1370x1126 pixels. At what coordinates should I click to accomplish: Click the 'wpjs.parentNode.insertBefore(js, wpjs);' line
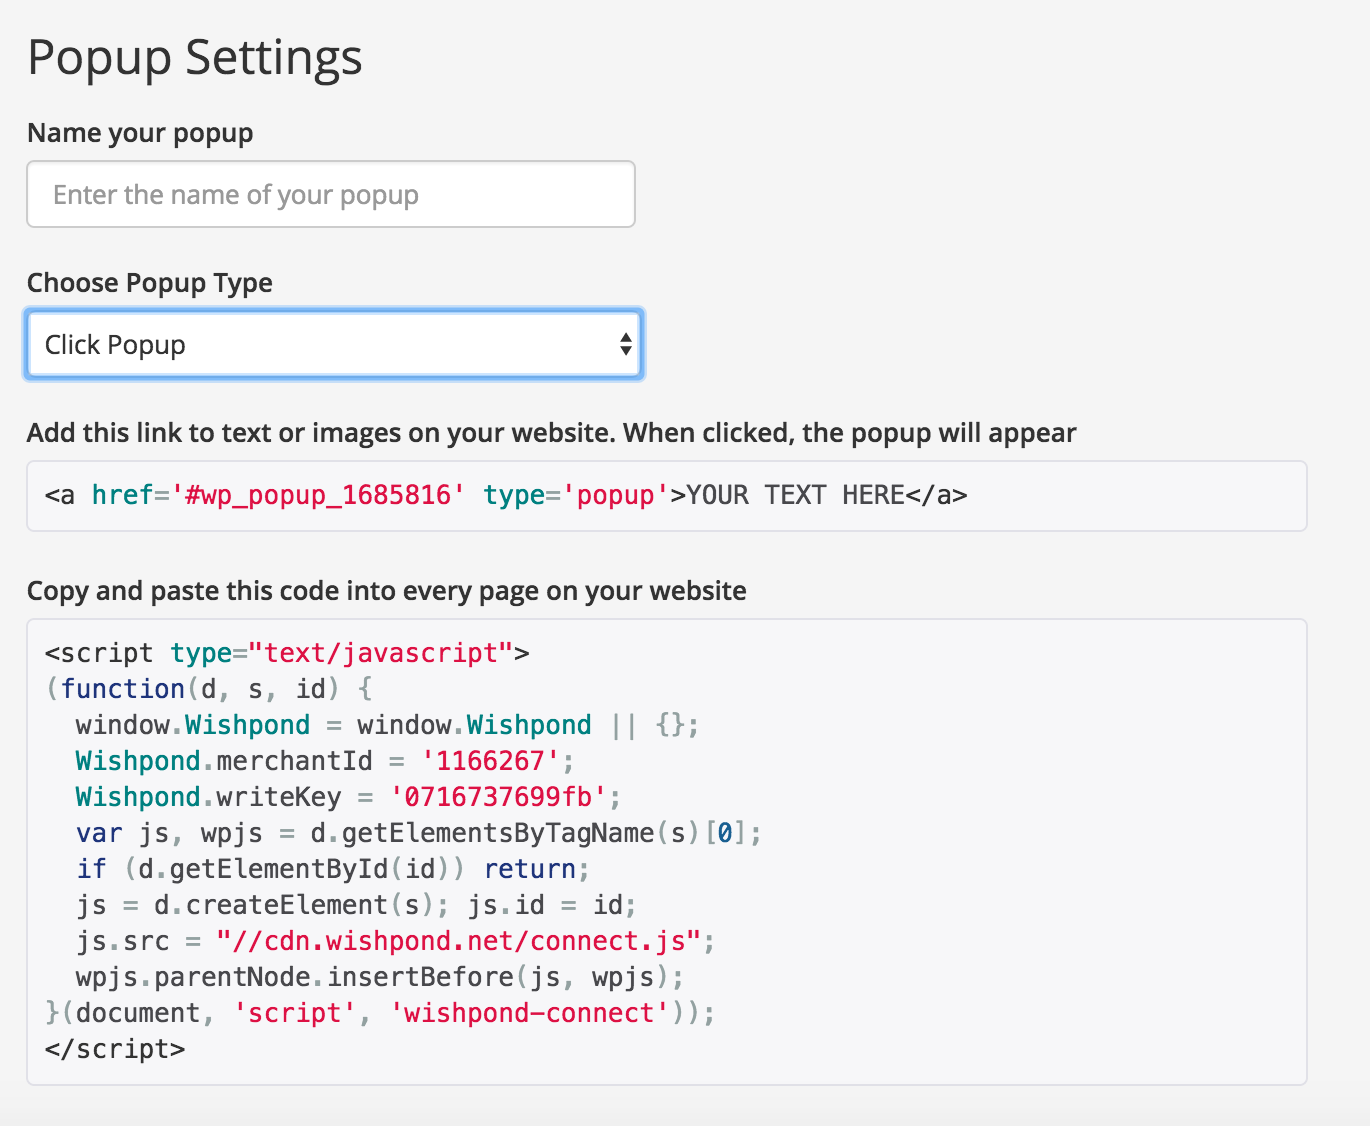coord(380,977)
